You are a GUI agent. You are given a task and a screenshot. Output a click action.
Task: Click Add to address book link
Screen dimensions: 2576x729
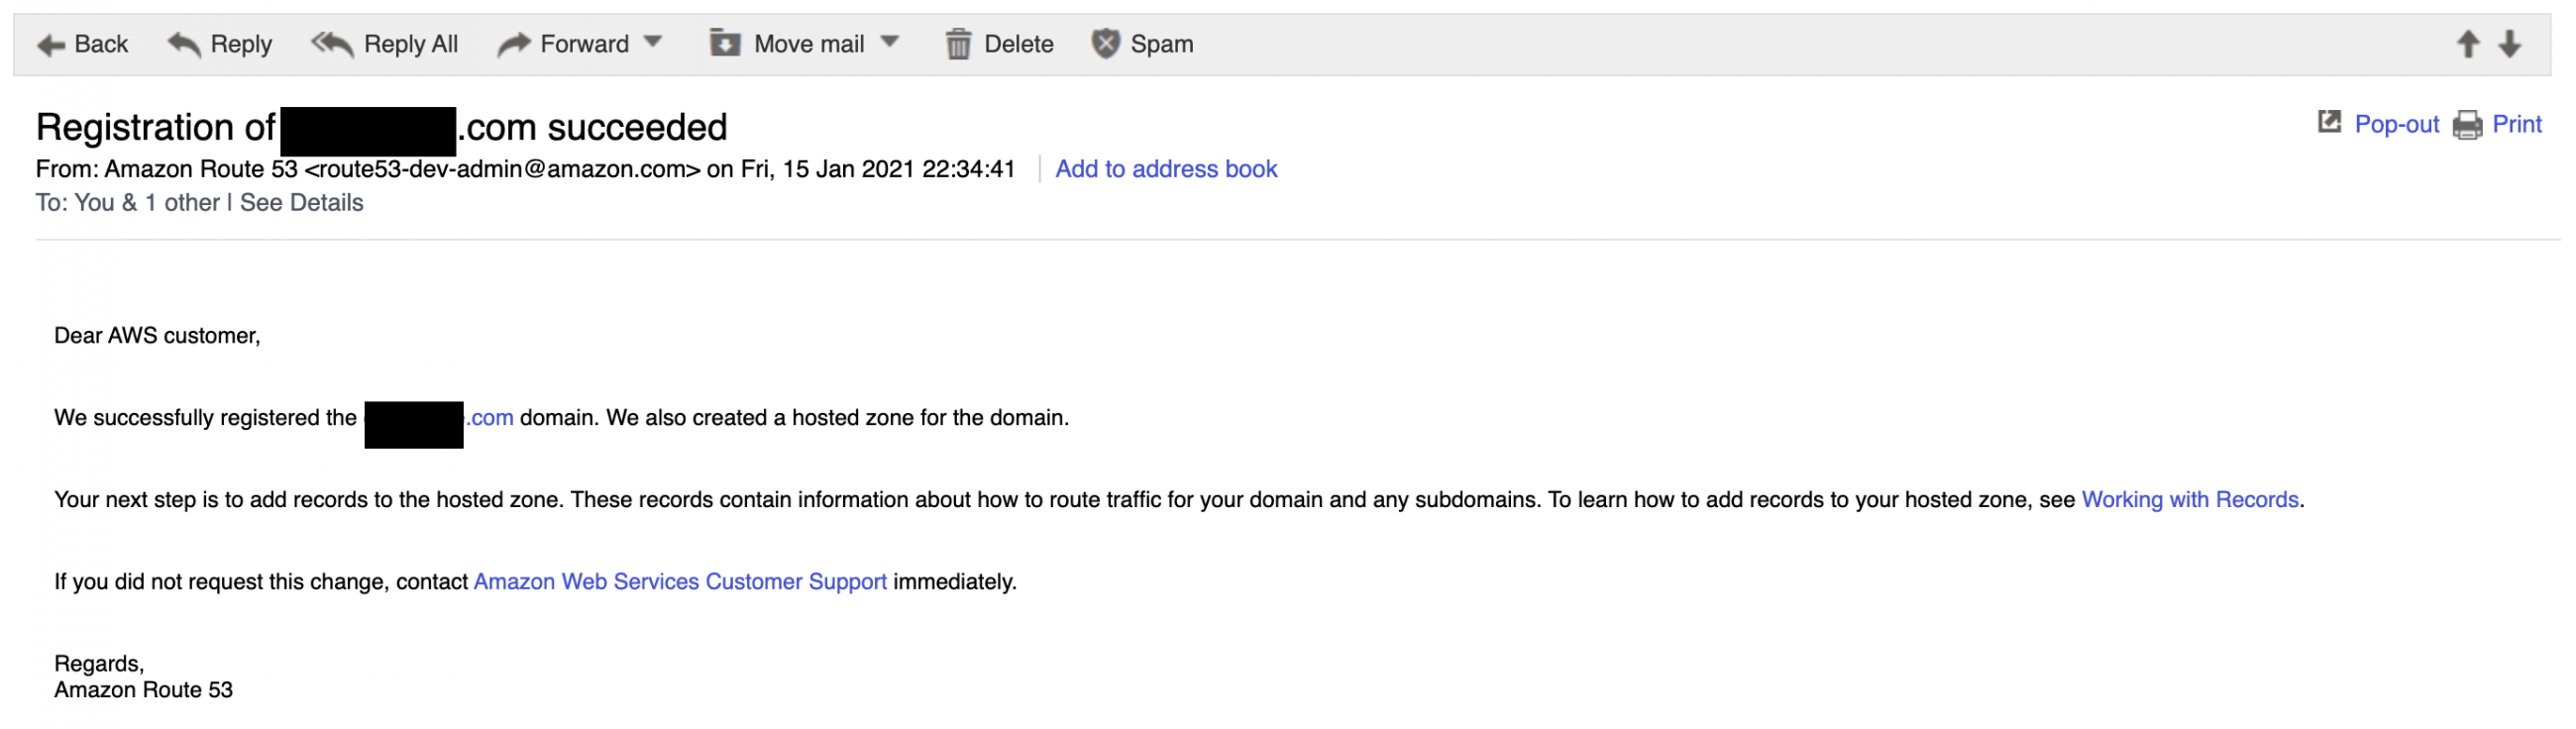(1166, 169)
